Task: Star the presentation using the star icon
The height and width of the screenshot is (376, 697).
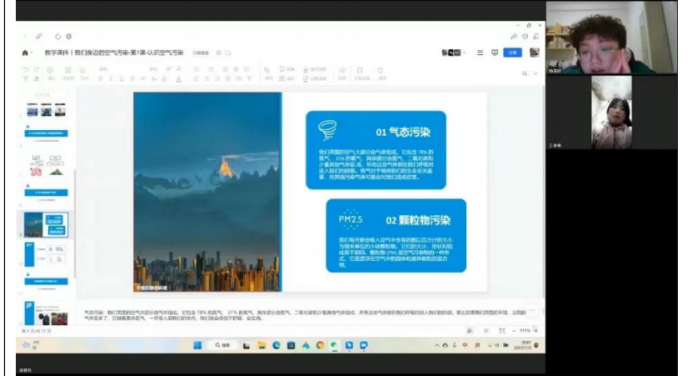Action: 219,52
